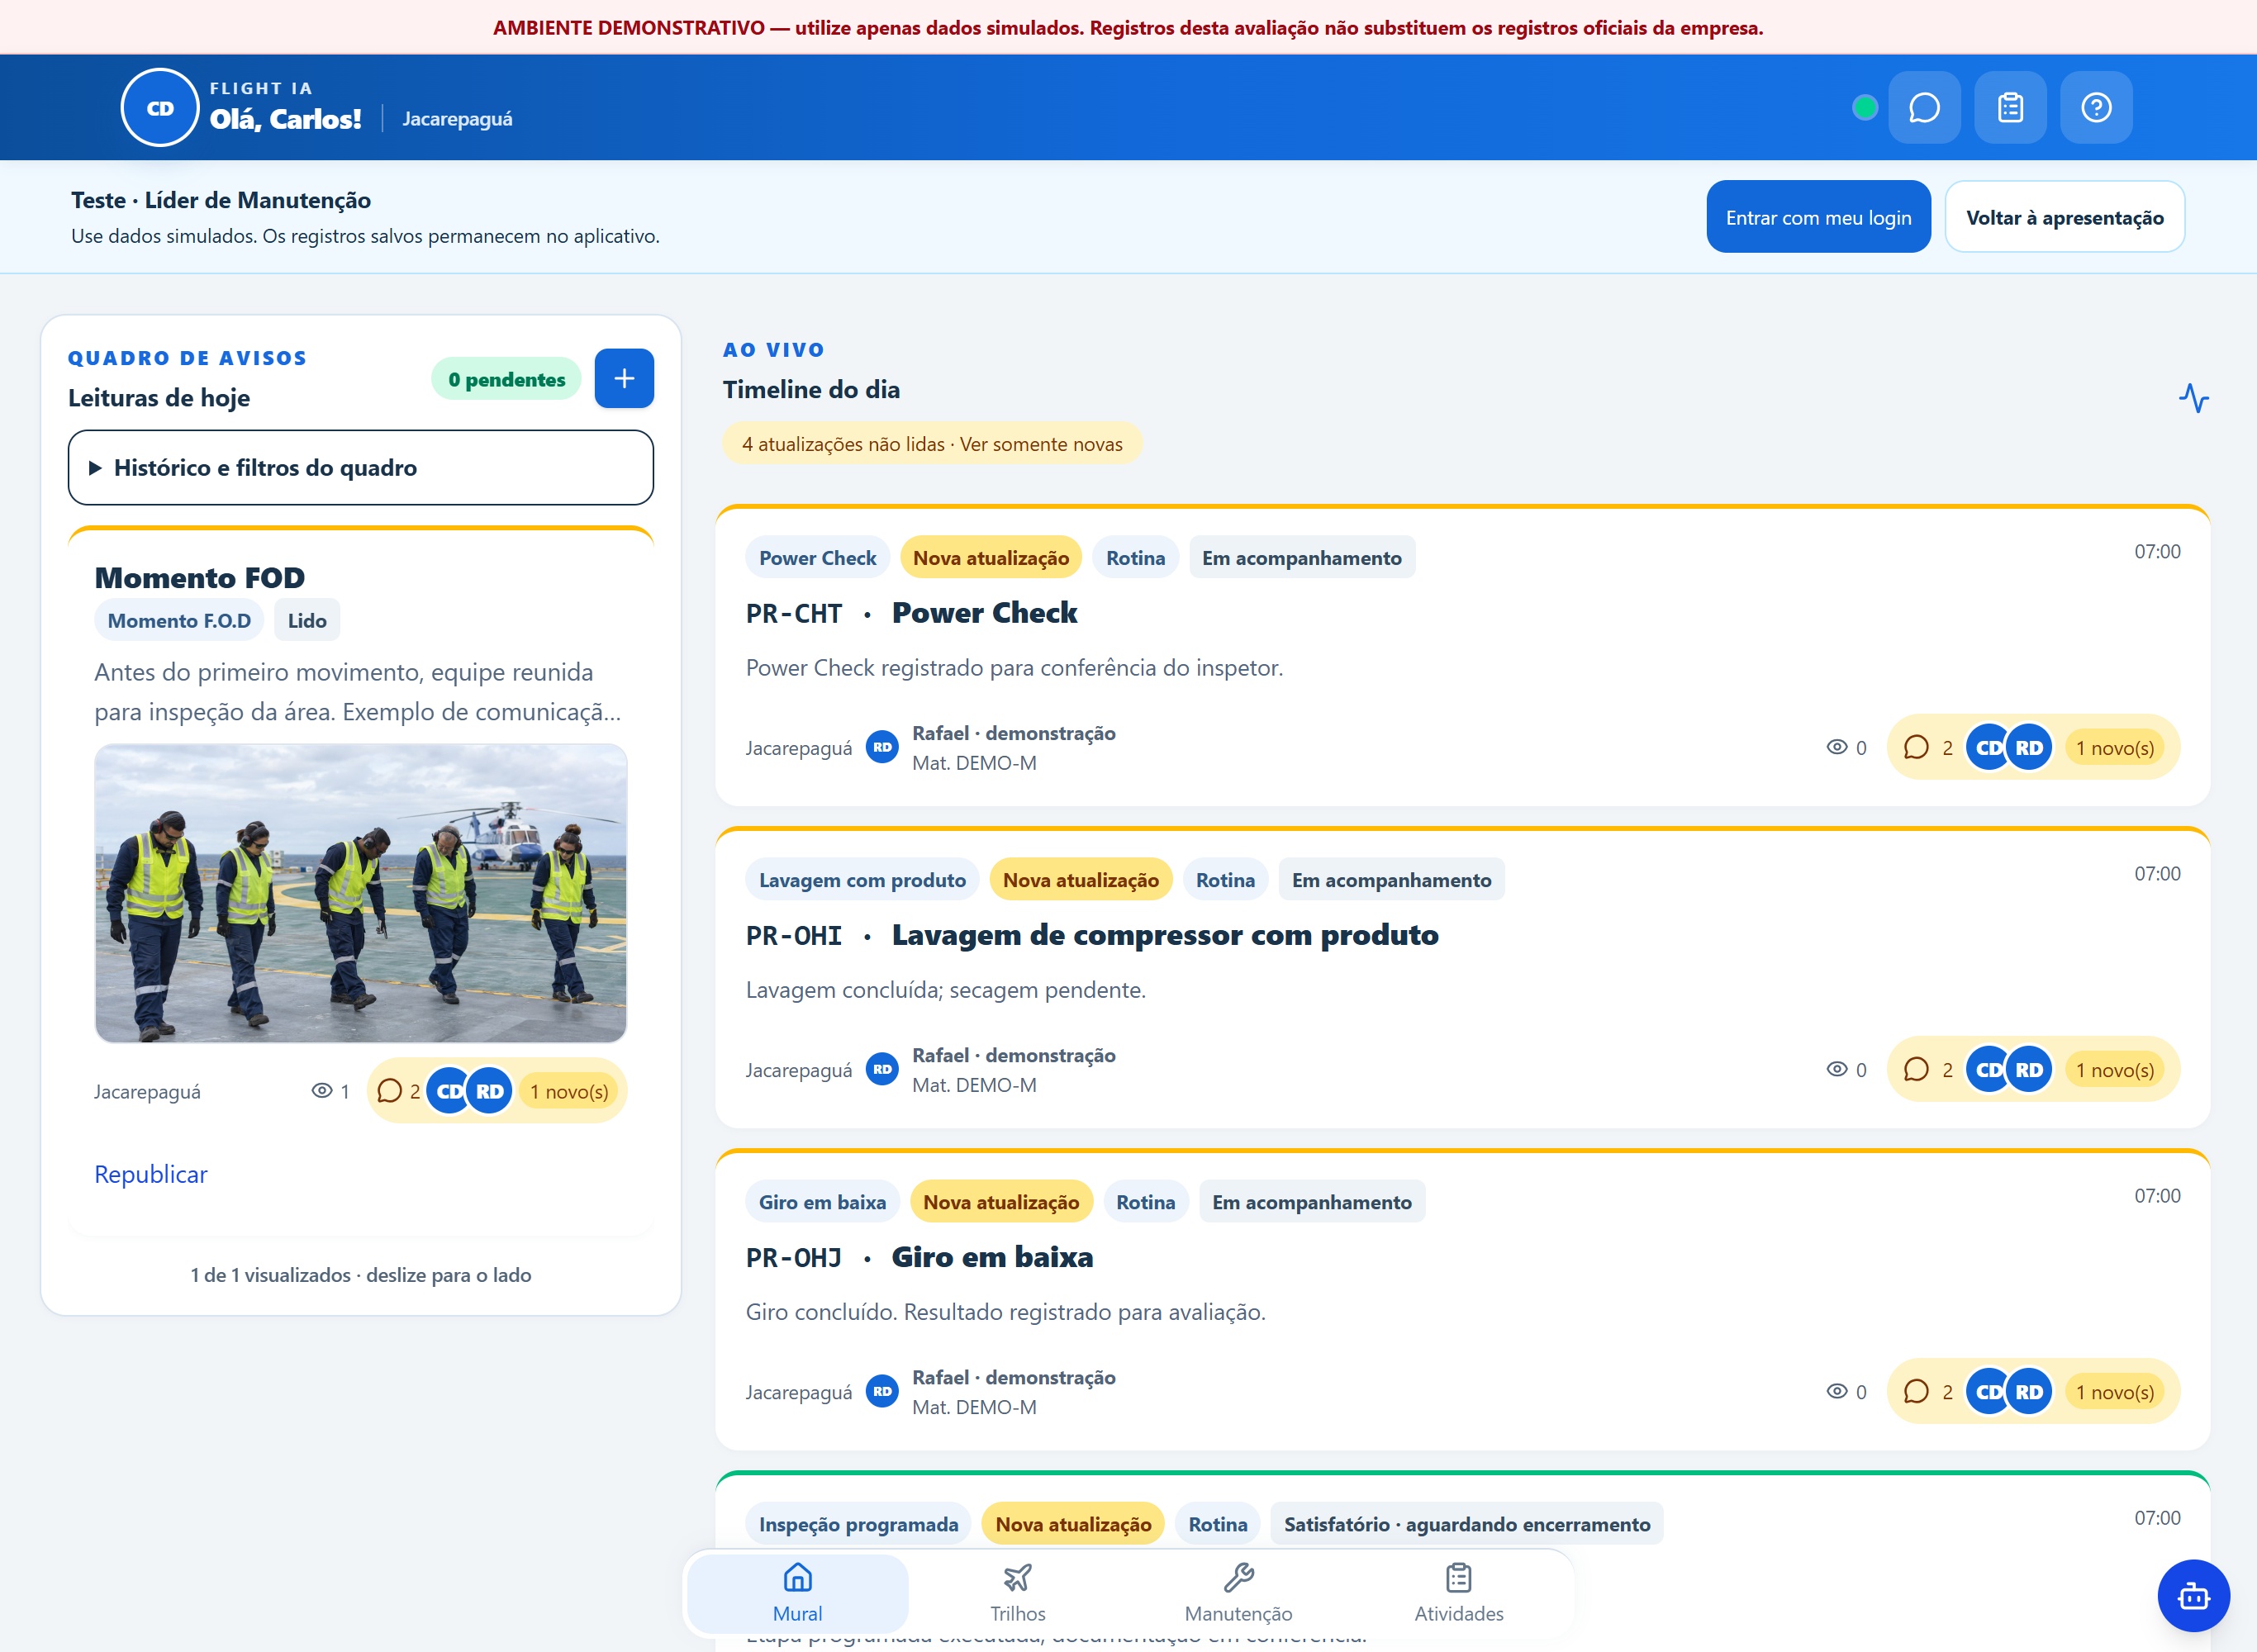Screen dimensions: 2257x1652
Task: Click the Jacarepaguá base label in header
Action: tap(457, 119)
